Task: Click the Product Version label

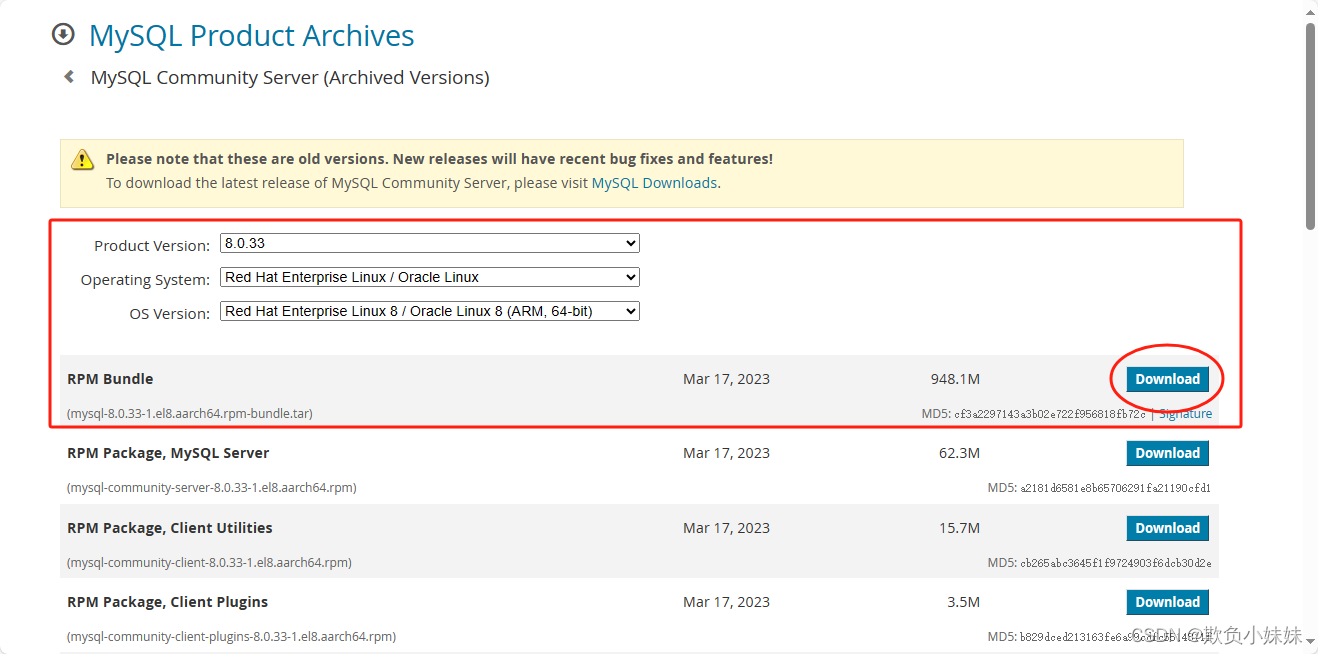Action: (x=152, y=245)
